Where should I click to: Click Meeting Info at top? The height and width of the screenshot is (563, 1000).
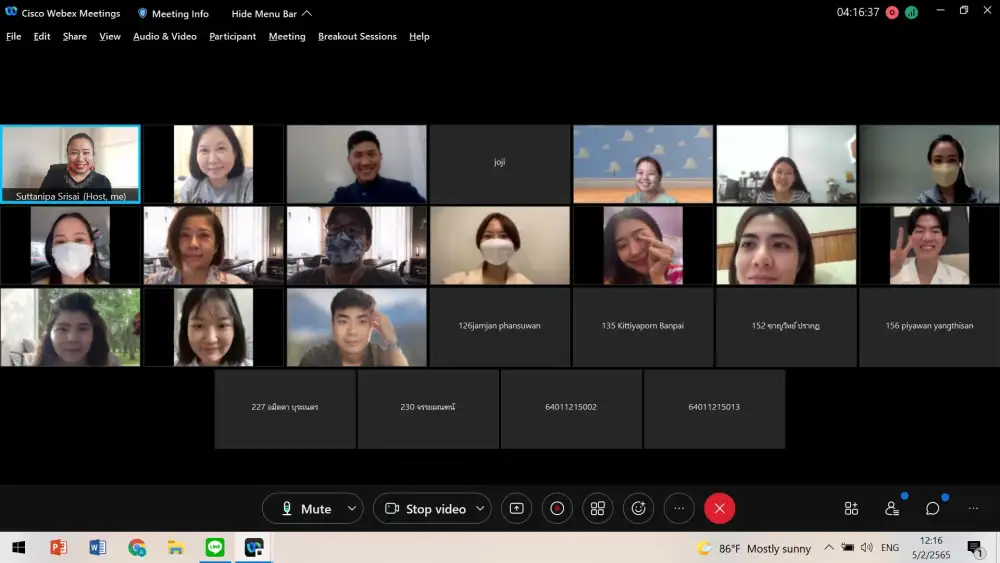coord(173,13)
